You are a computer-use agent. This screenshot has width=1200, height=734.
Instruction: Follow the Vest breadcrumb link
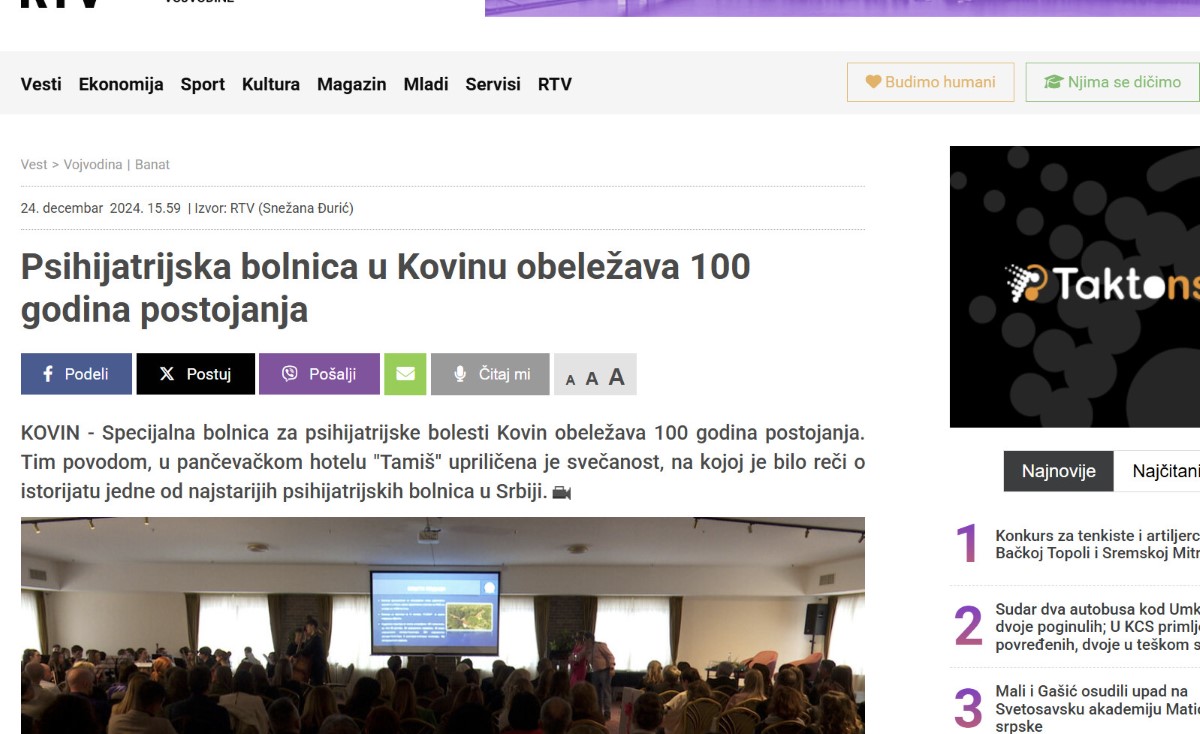(x=34, y=164)
